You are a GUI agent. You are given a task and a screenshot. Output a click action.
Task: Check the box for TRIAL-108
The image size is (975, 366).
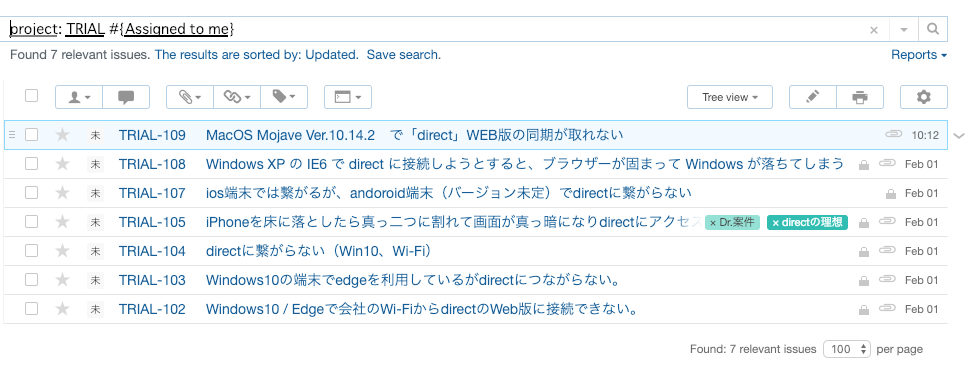coord(31,163)
